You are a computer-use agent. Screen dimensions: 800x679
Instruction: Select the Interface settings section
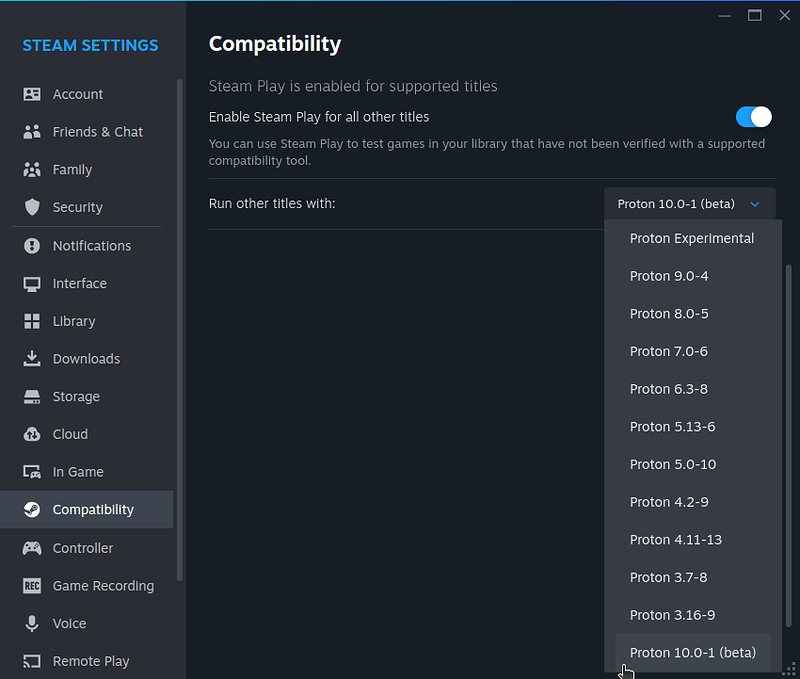coord(87,284)
